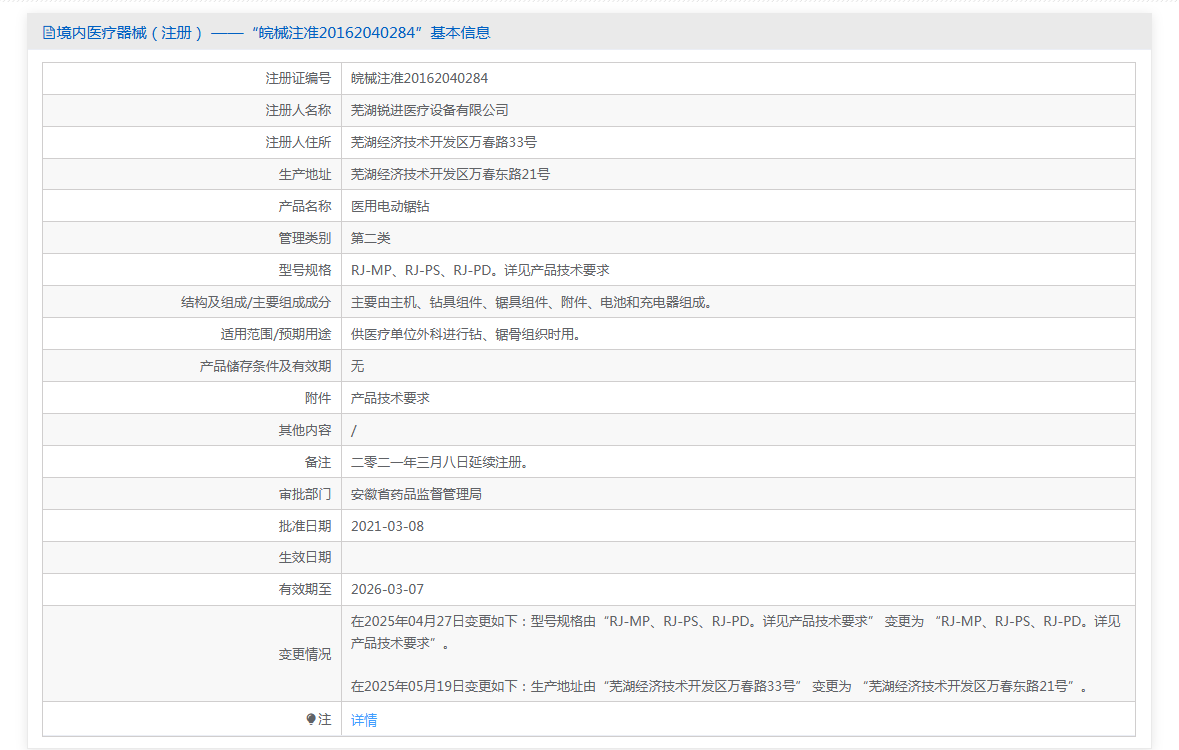Click the intended use text 供医疗单位外科进行钻

(465, 334)
